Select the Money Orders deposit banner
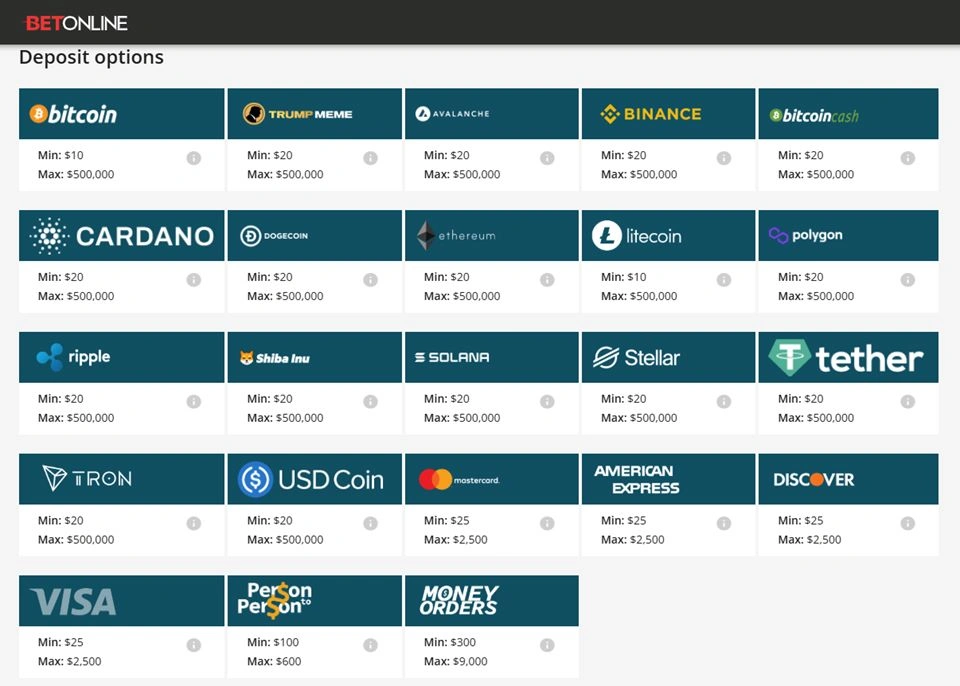The width and height of the screenshot is (960, 686). (x=492, y=601)
